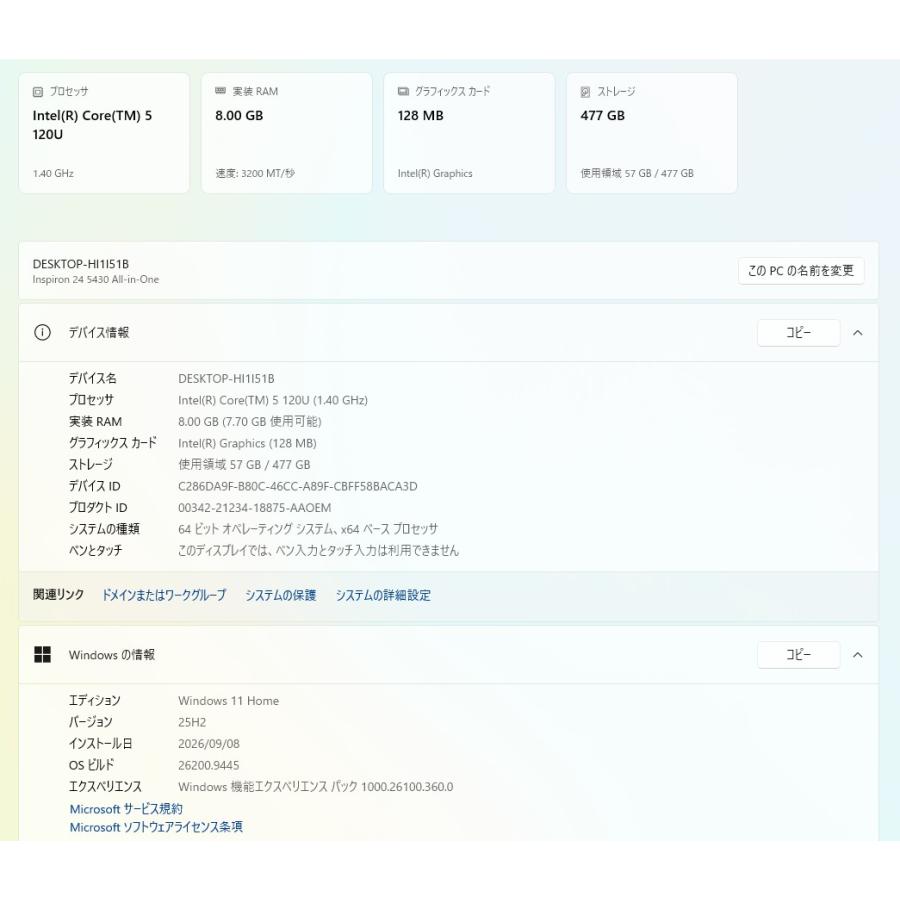Click the product ID 00342-21234-18875-AAOEM
The image size is (900, 900).
255,508
